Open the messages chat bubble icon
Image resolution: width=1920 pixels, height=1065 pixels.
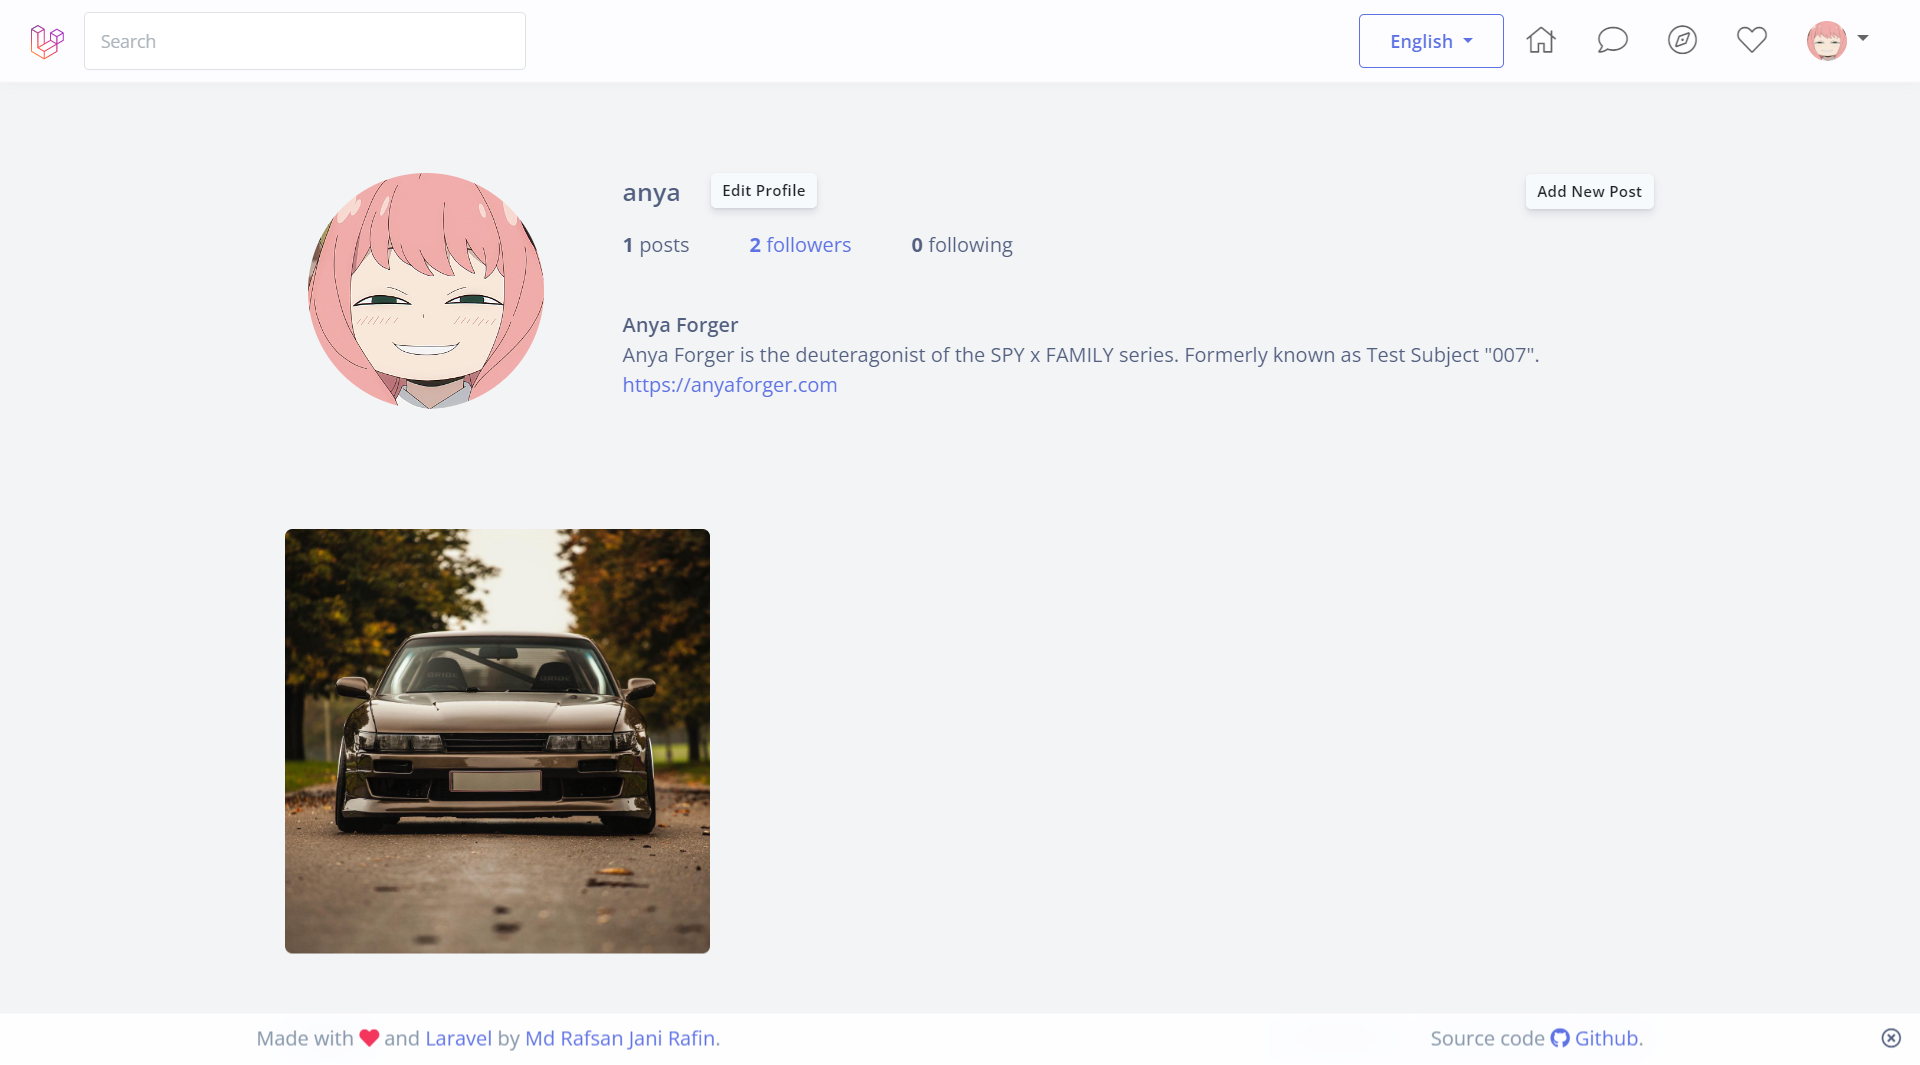(1612, 40)
